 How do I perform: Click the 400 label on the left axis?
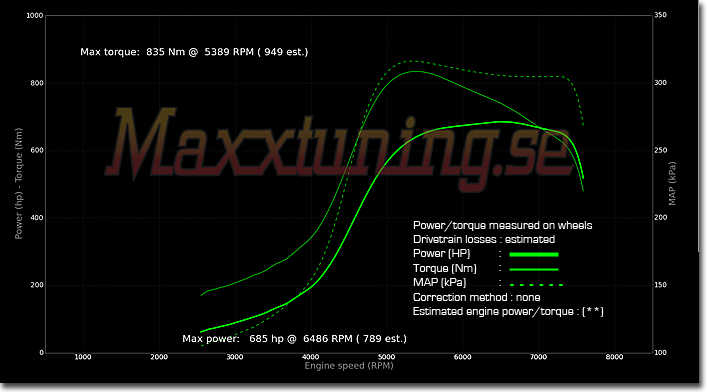37,218
